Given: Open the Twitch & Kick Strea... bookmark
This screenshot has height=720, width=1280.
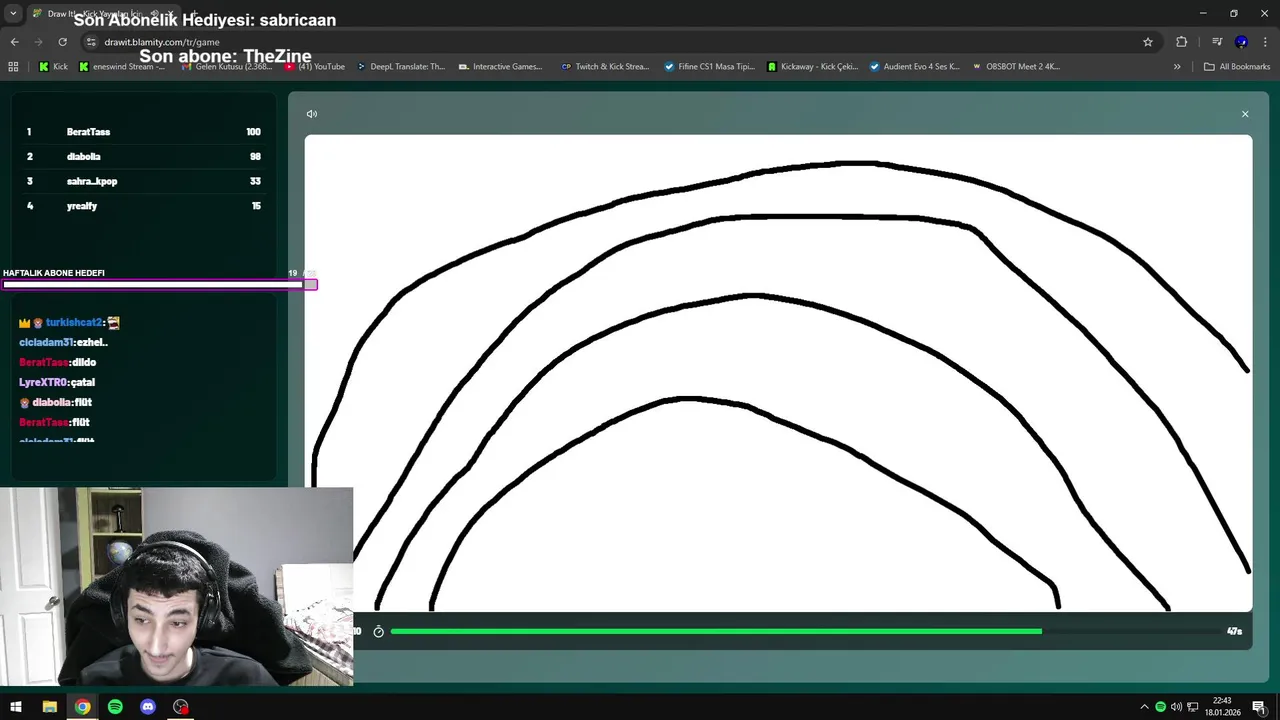Looking at the screenshot, I should pyautogui.click(x=605, y=67).
